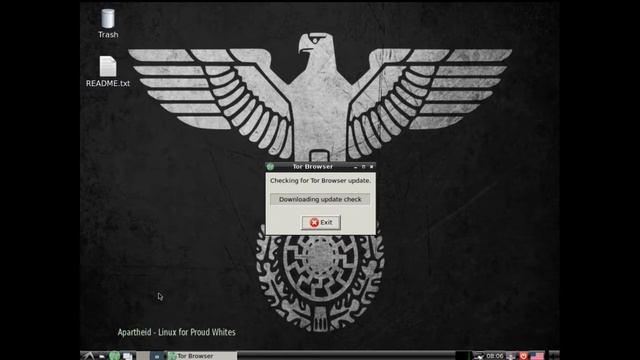Image resolution: width=640 pixels, height=360 pixels.
Task: Click the iconify-all-windows taskbar icon
Action: 128,356
